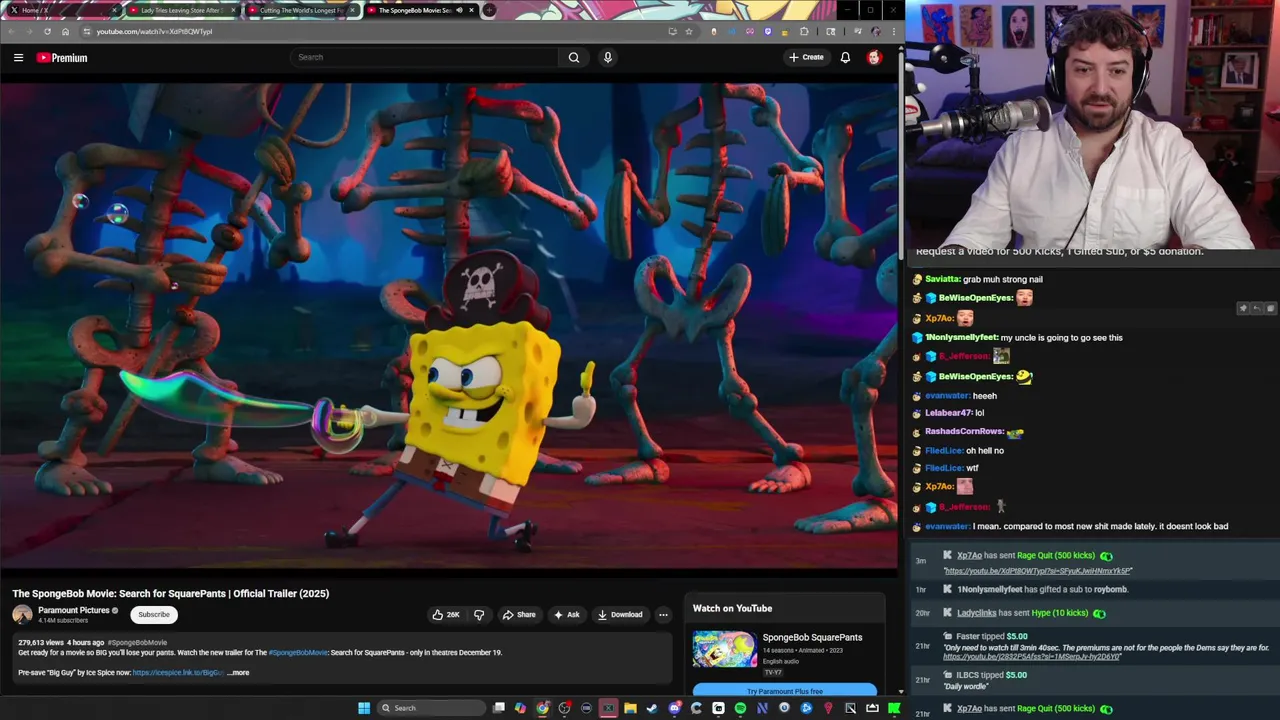The height and width of the screenshot is (720, 1280).
Task: Open Paramount Pictures channel avatar
Action: pyautogui.click(x=22, y=615)
